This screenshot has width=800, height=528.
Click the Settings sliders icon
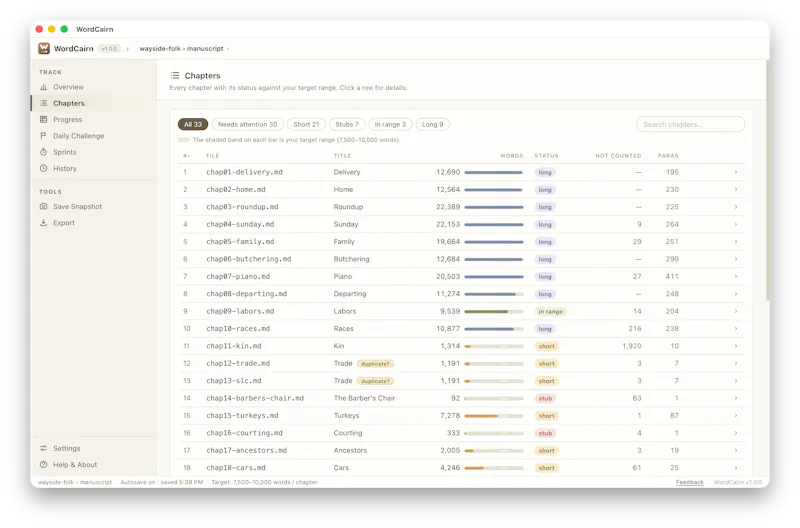click(x=43, y=448)
